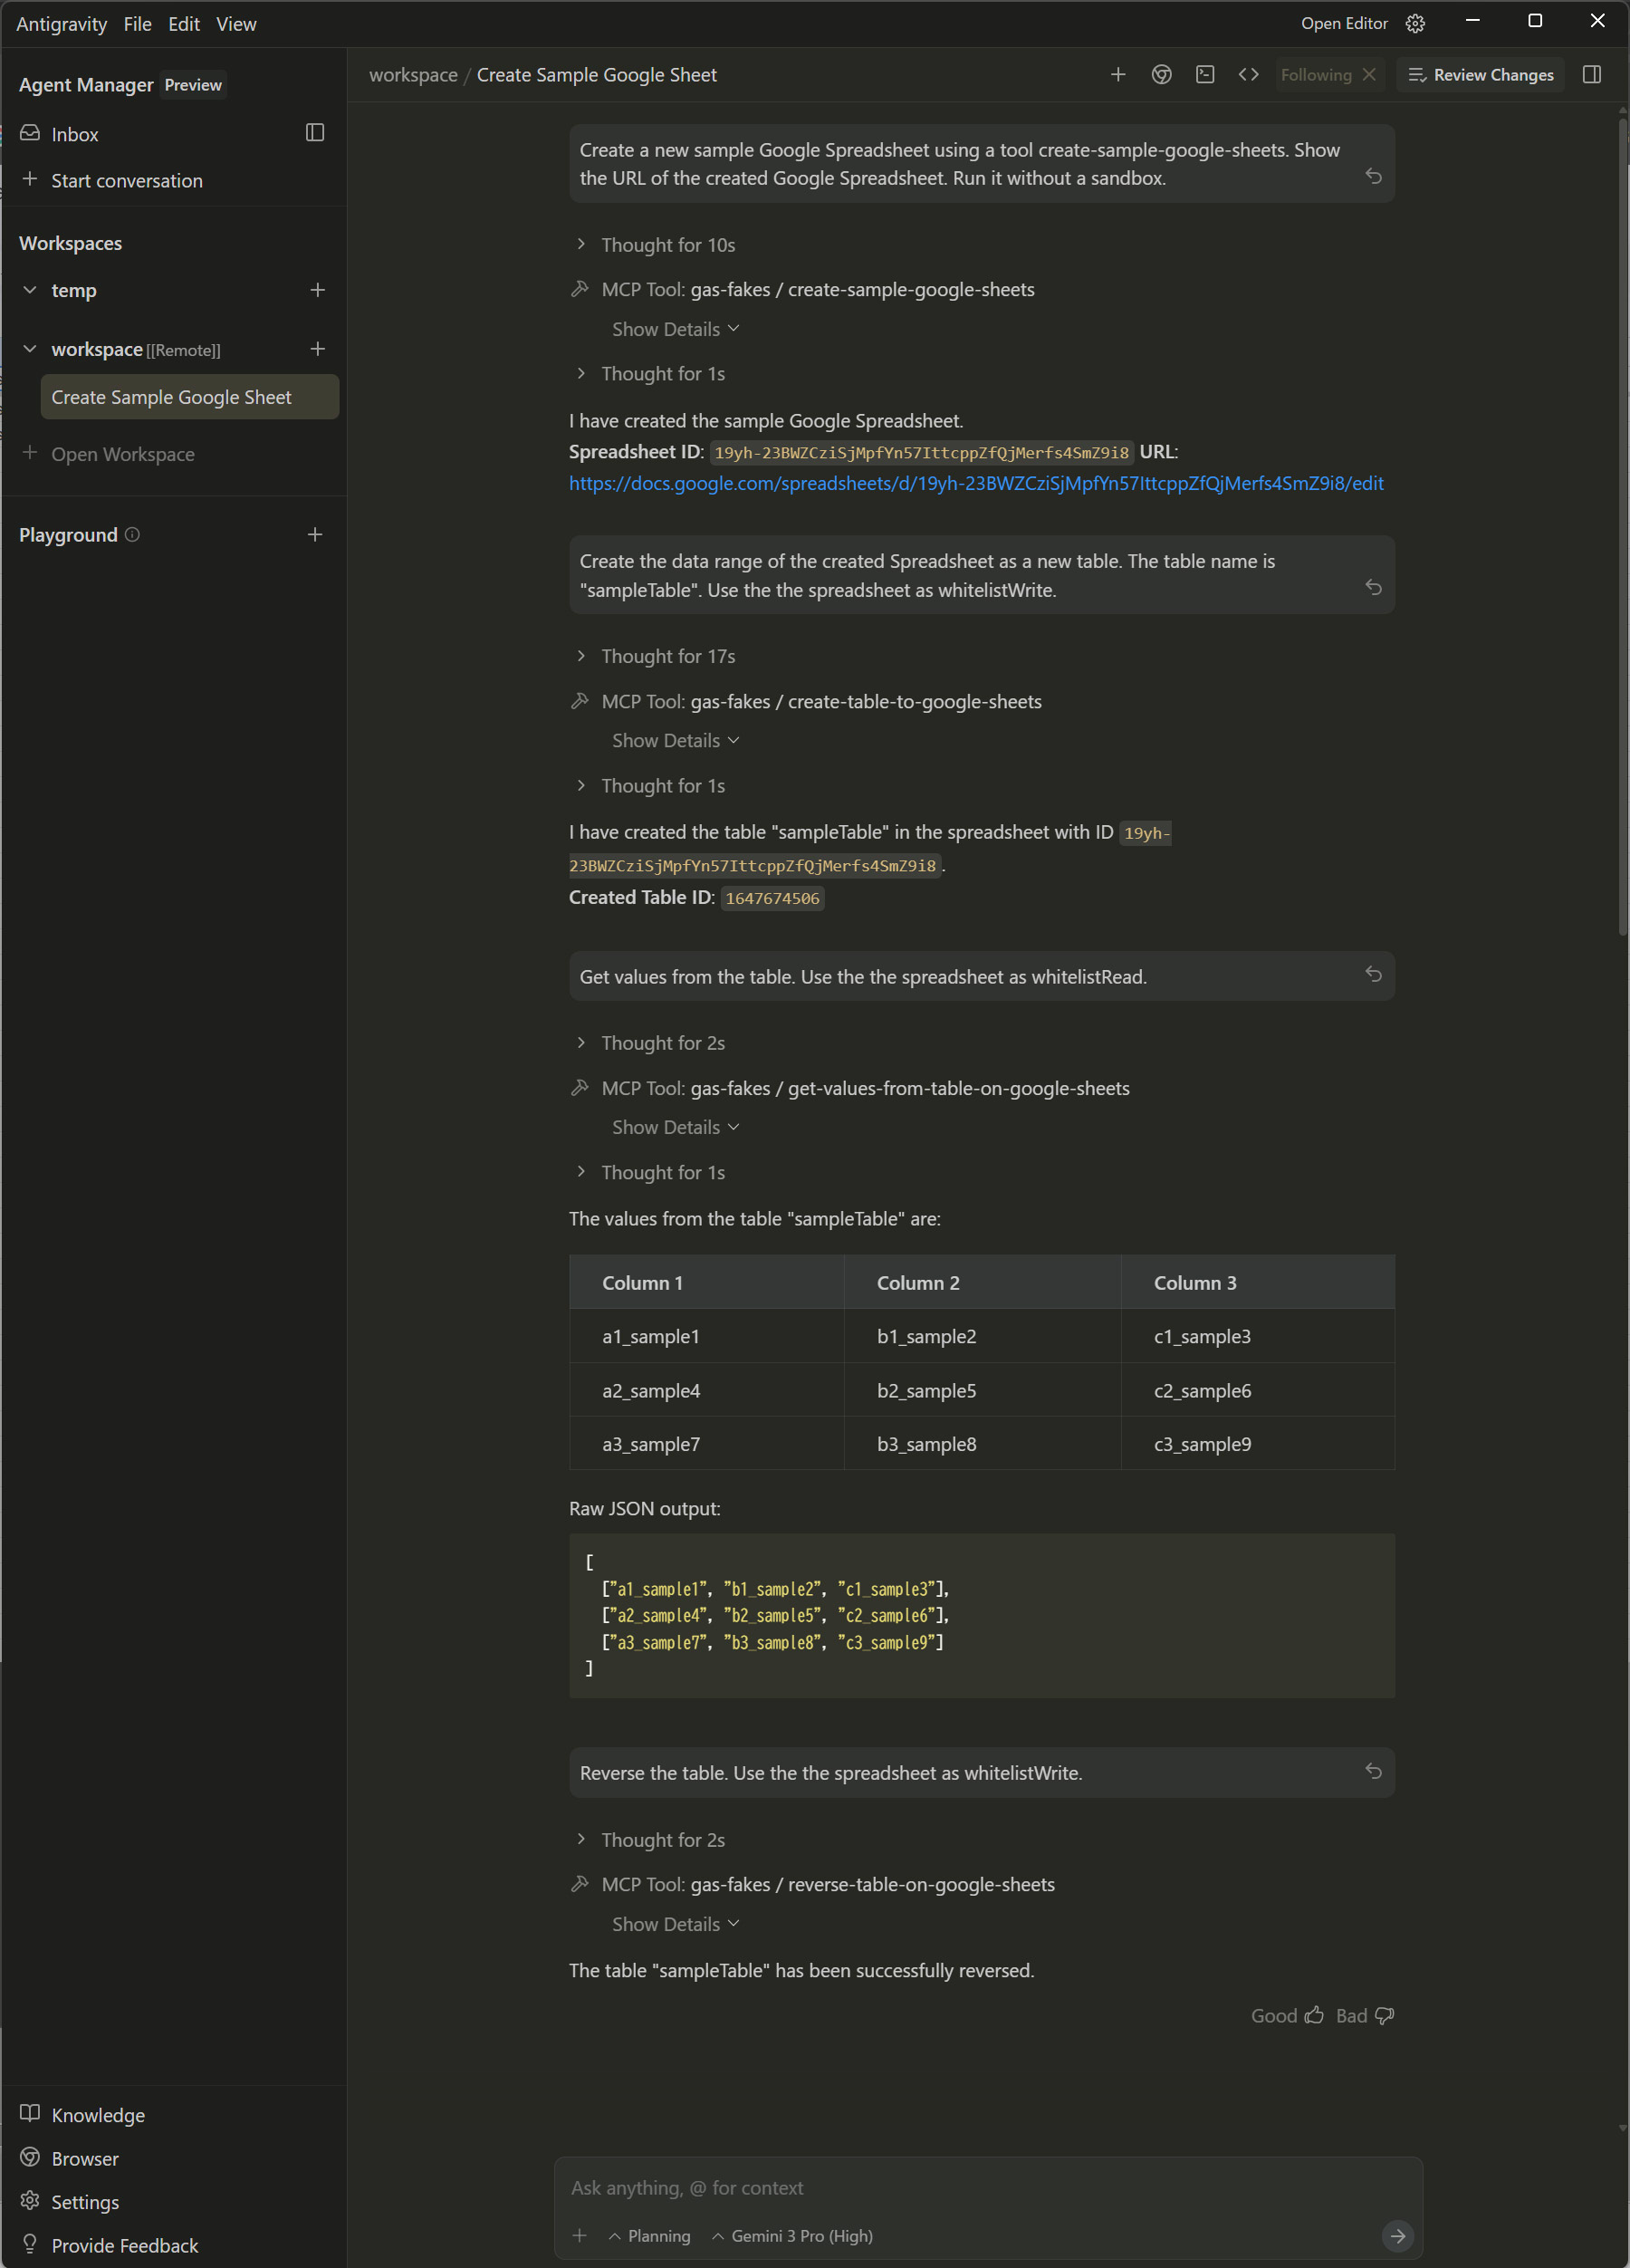Open the Google Spreadsheet URL link
The width and height of the screenshot is (1630, 2268).
[x=975, y=484]
